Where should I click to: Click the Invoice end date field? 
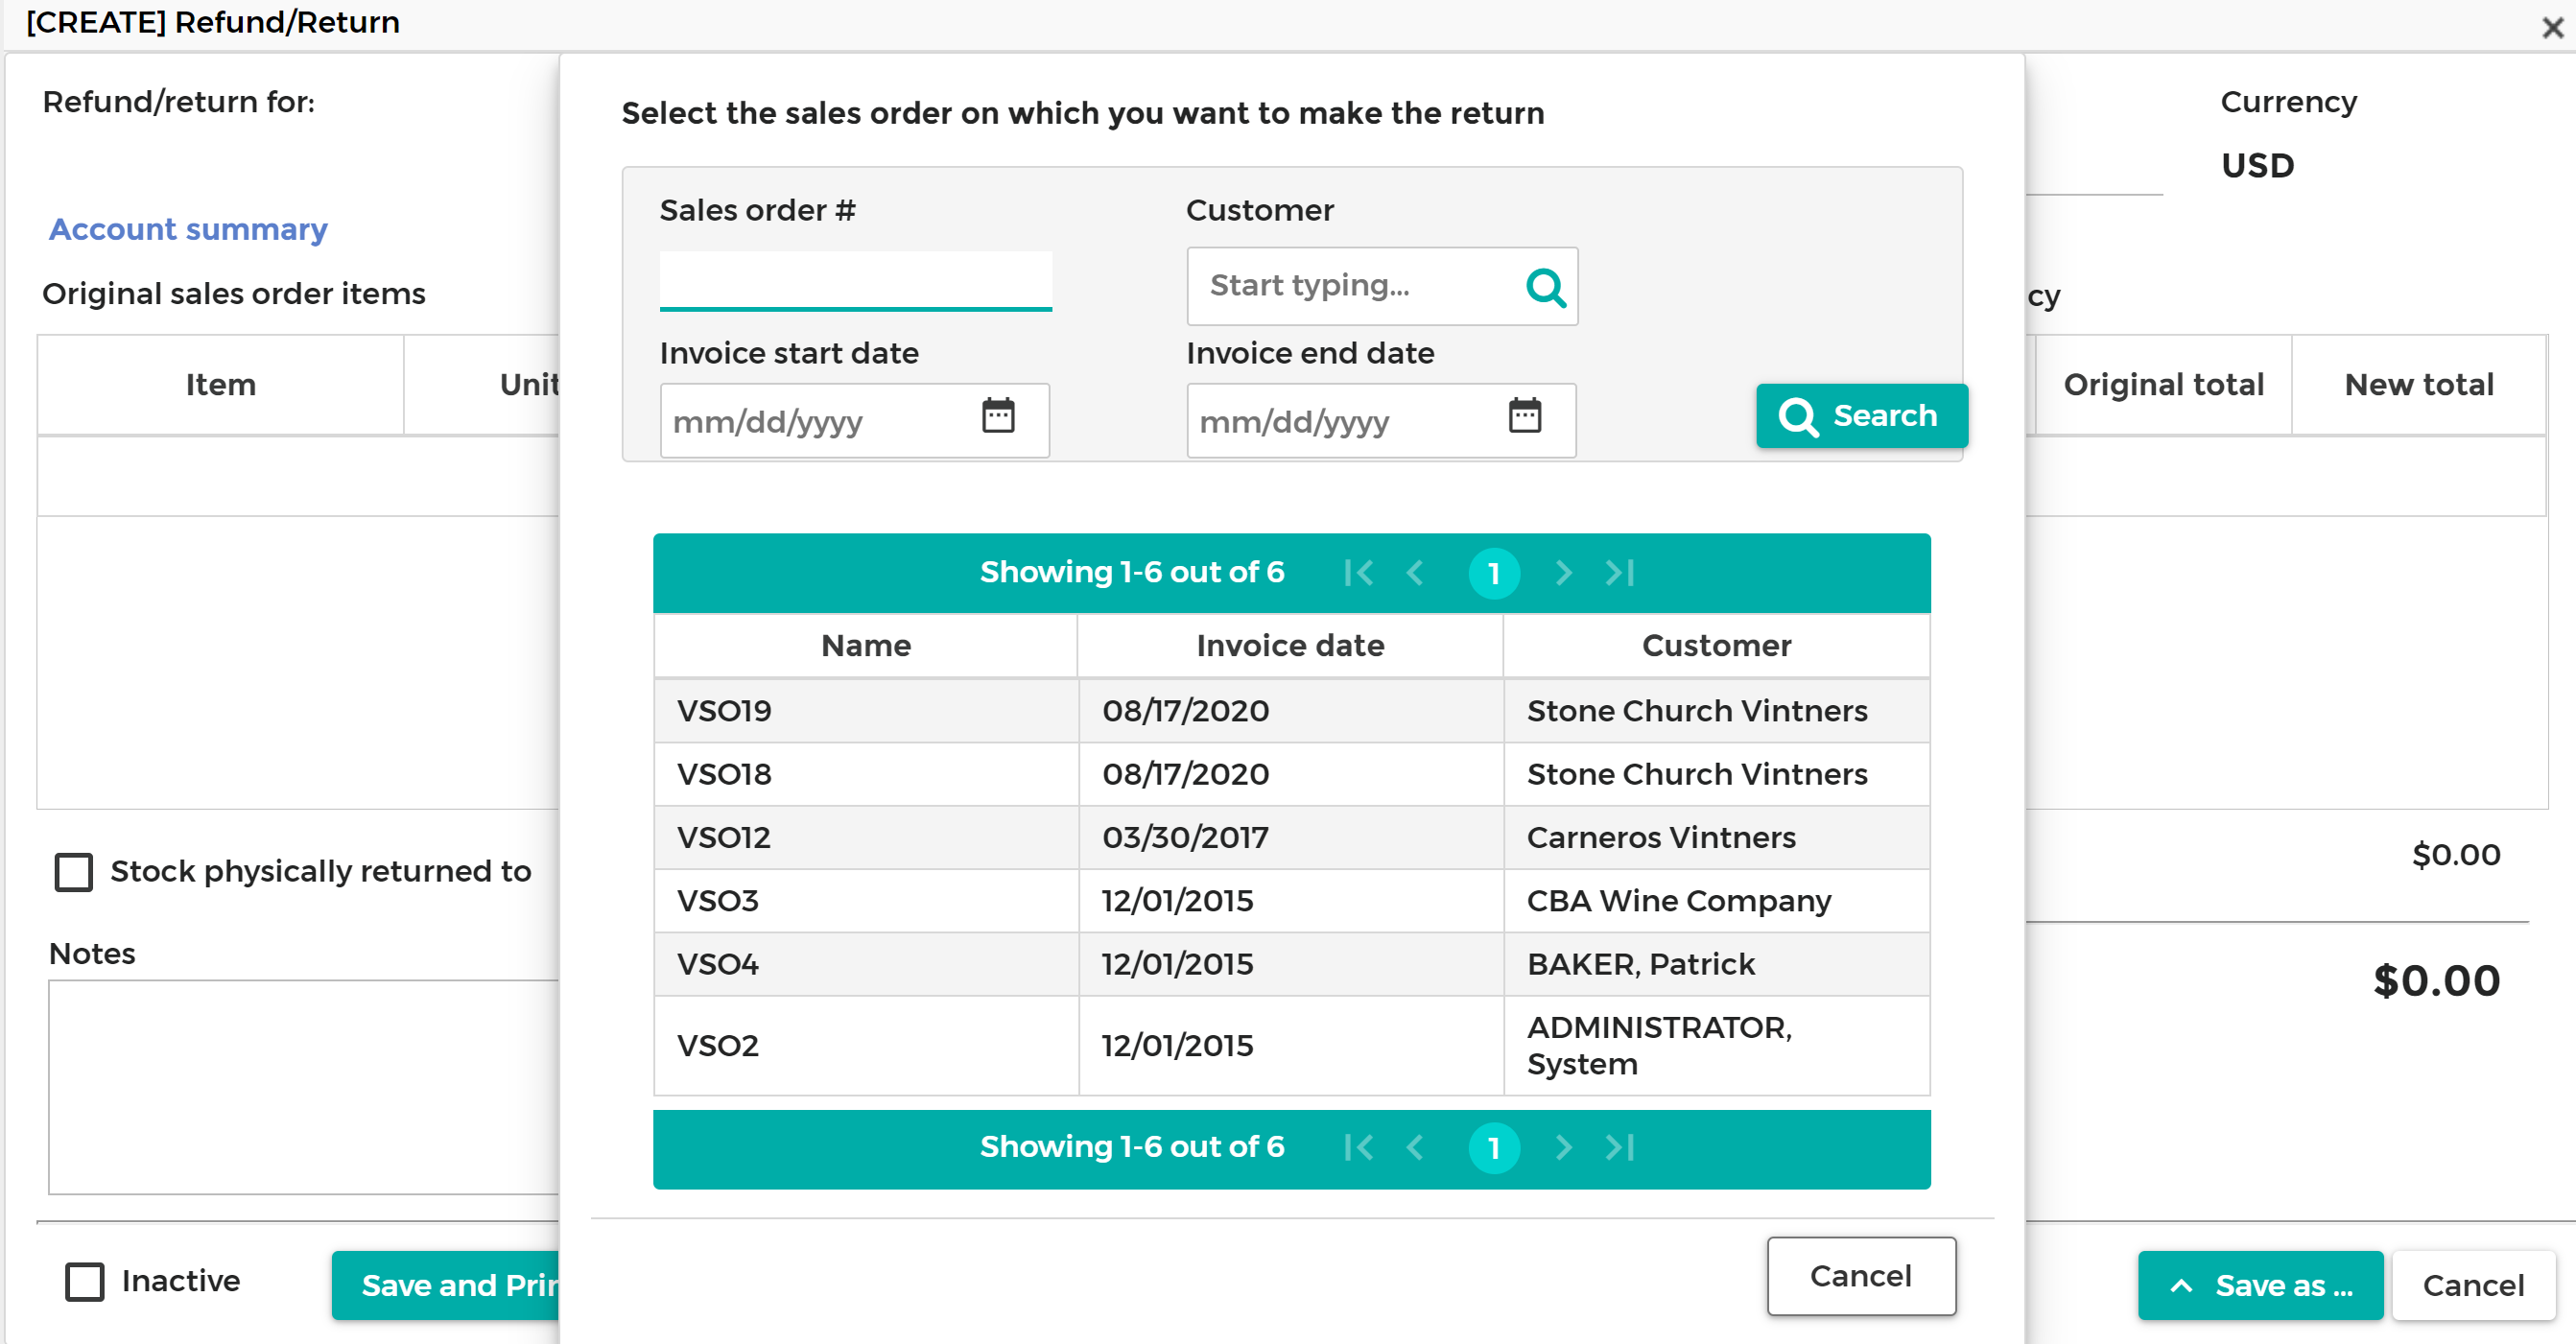[1382, 421]
